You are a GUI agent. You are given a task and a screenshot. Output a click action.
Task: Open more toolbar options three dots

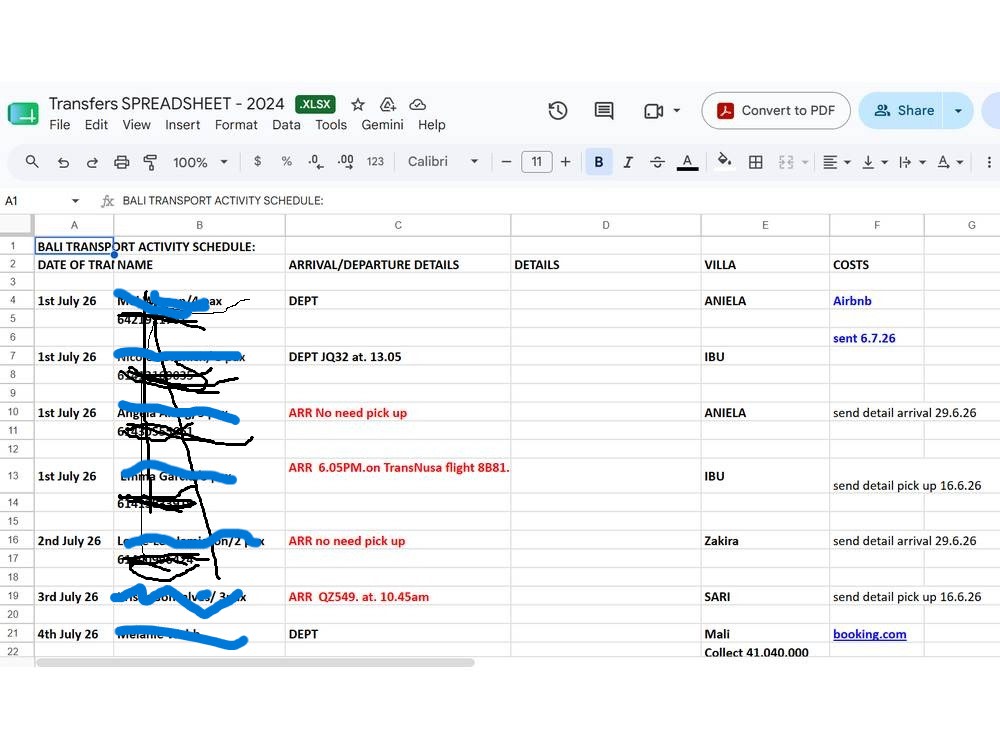tap(989, 162)
